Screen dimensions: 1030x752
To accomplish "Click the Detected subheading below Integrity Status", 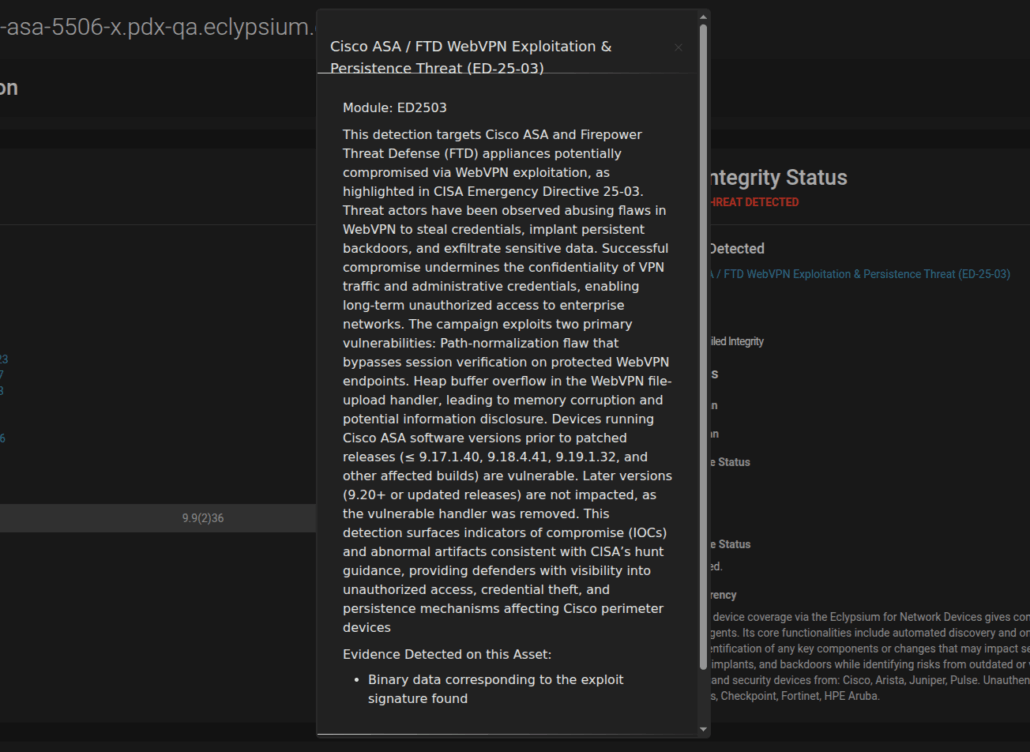I will pos(736,249).
